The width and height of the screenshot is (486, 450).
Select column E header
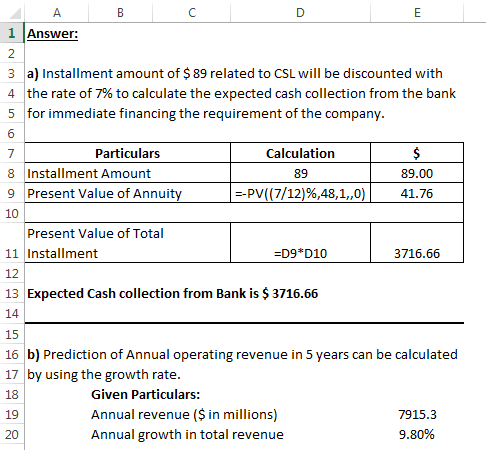[417, 13]
